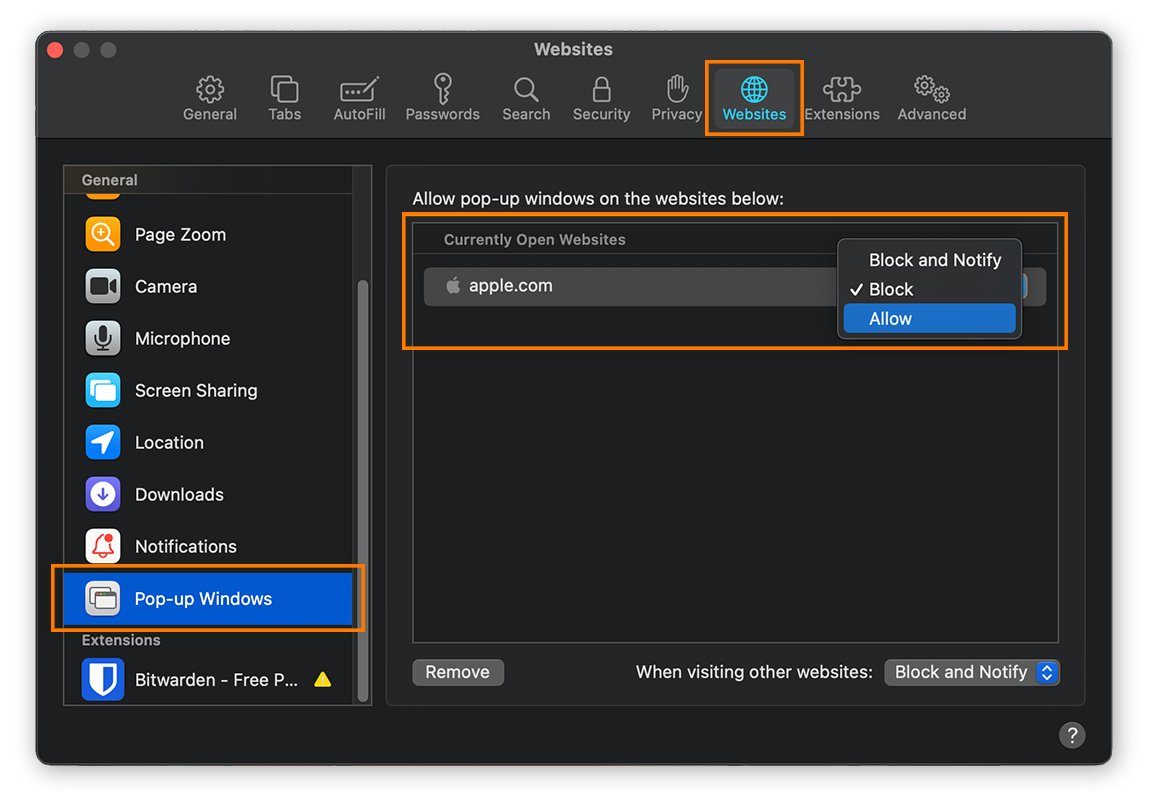
Task: Open Privacy settings
Action: (676, 97)
